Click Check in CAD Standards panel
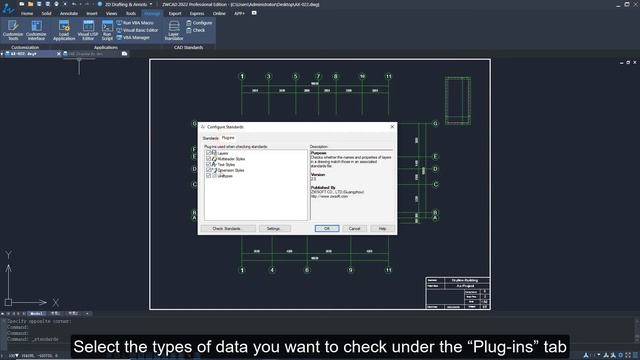 (x=196, y=30)
